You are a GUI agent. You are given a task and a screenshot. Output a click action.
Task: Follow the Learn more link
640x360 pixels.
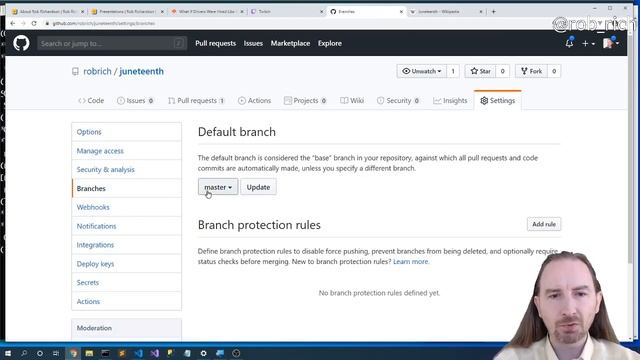(411, 262)
